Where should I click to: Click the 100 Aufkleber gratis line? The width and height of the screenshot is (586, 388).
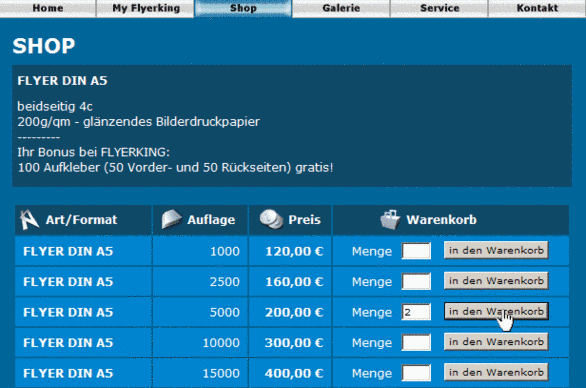point(175,168)
